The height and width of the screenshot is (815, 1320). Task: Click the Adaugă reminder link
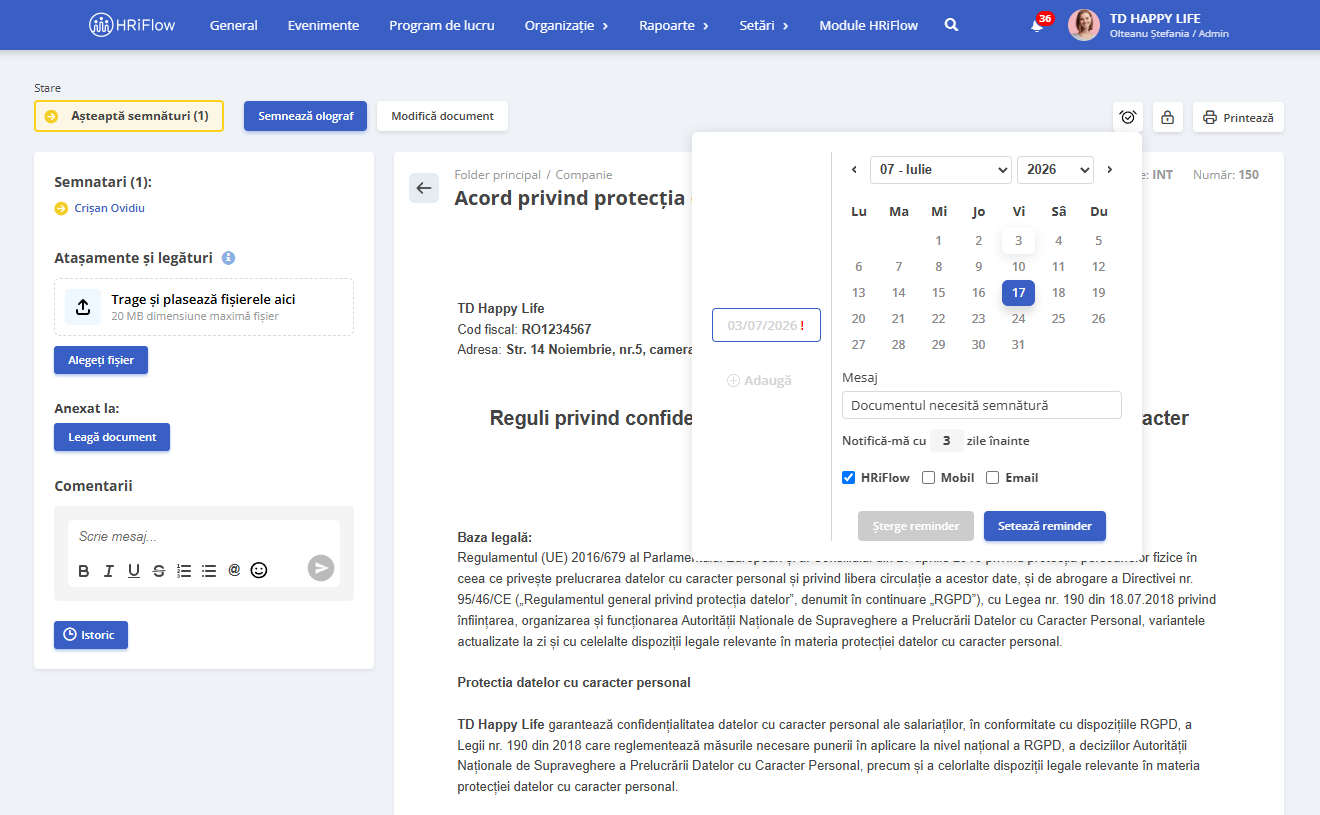(760, 381)
